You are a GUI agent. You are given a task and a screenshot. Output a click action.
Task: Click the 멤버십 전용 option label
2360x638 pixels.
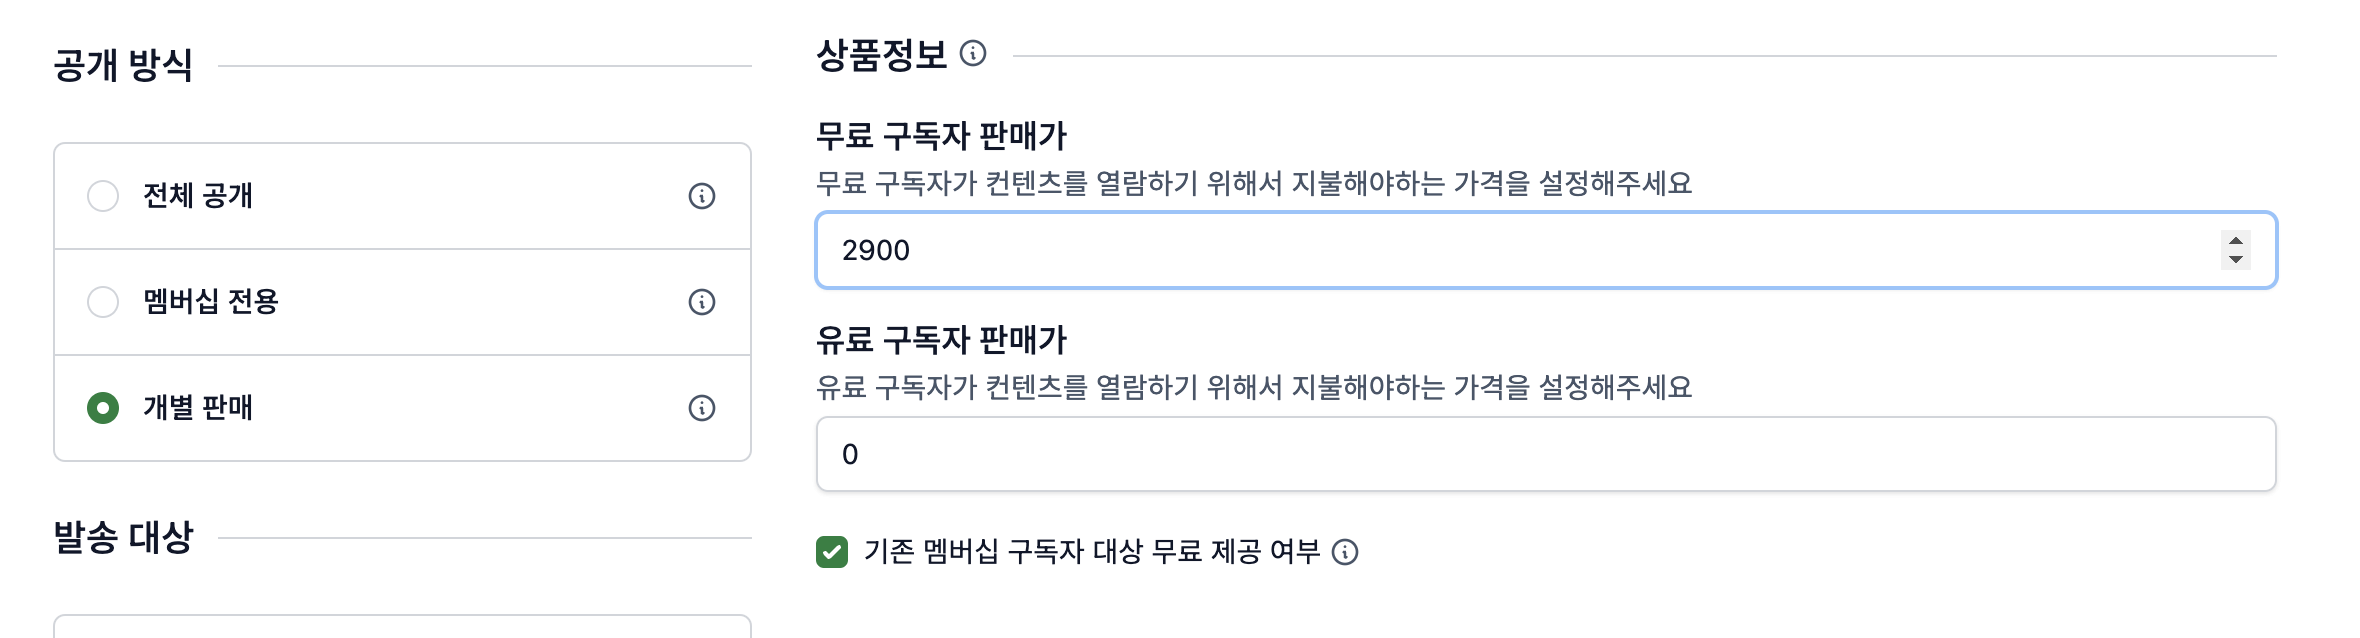pos(211,302)
